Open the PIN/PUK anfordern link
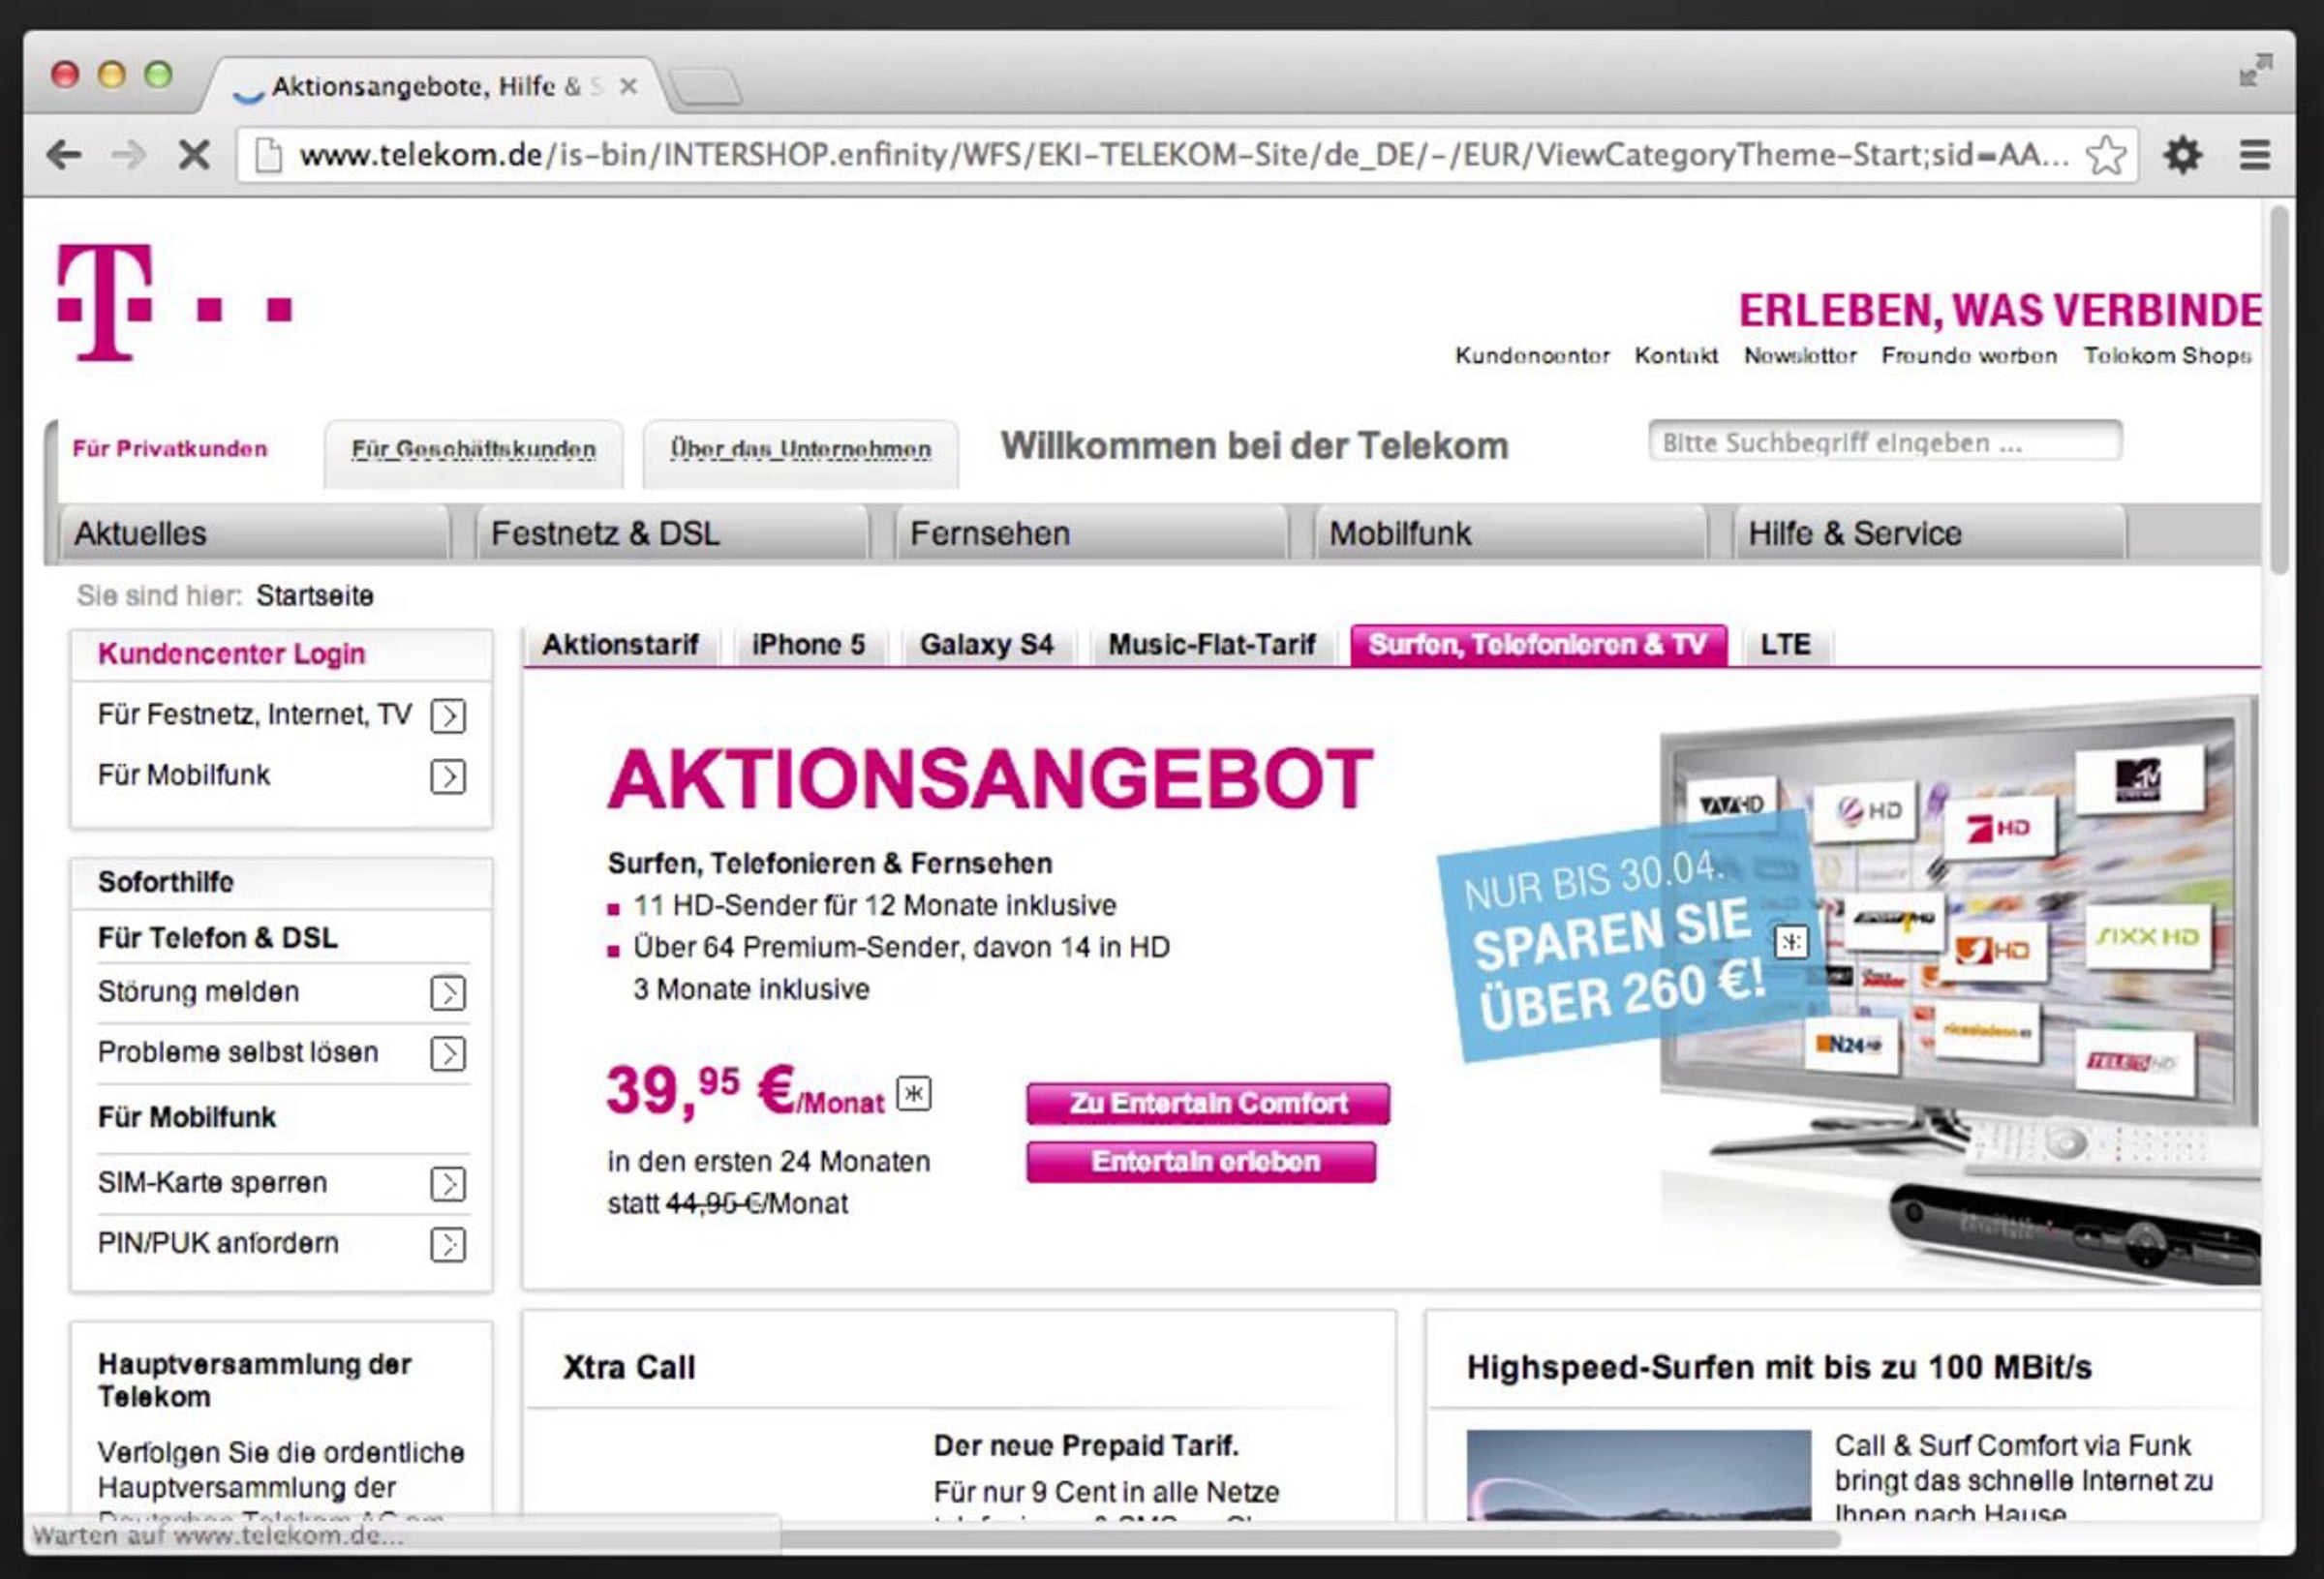 pyautogui.click(x=218, y=1243)
